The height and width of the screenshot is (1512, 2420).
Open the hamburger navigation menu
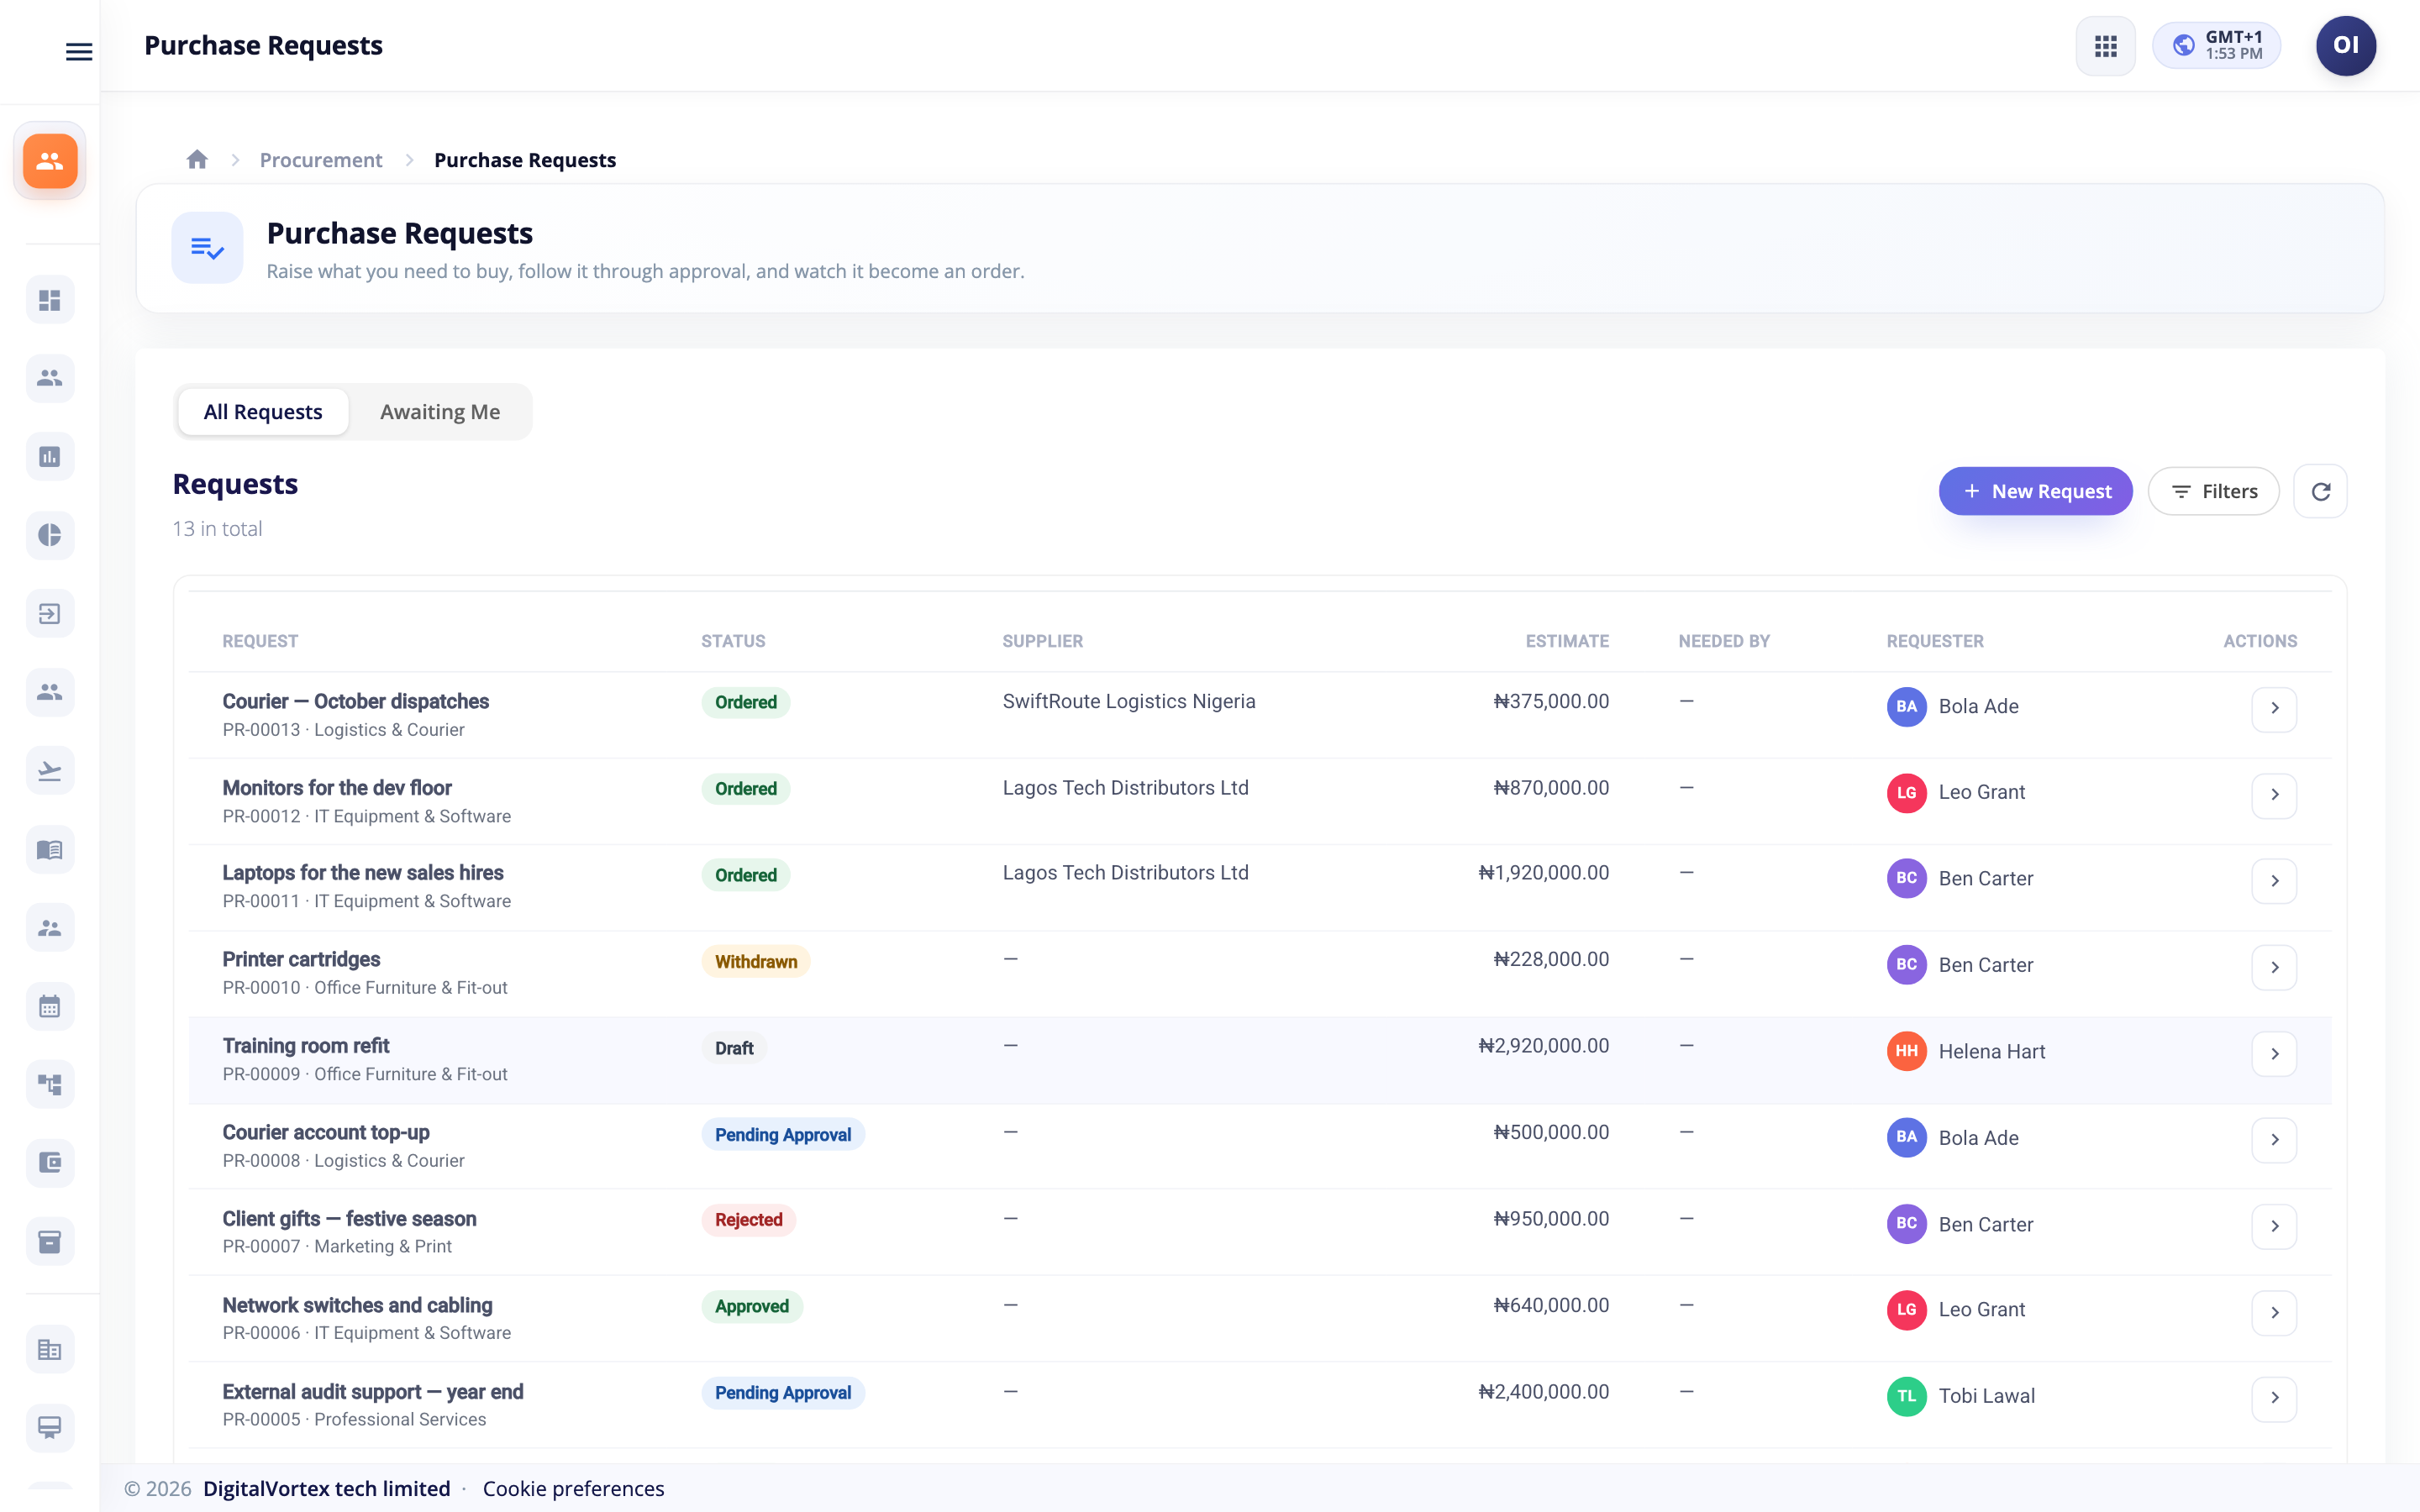point(79,51)
